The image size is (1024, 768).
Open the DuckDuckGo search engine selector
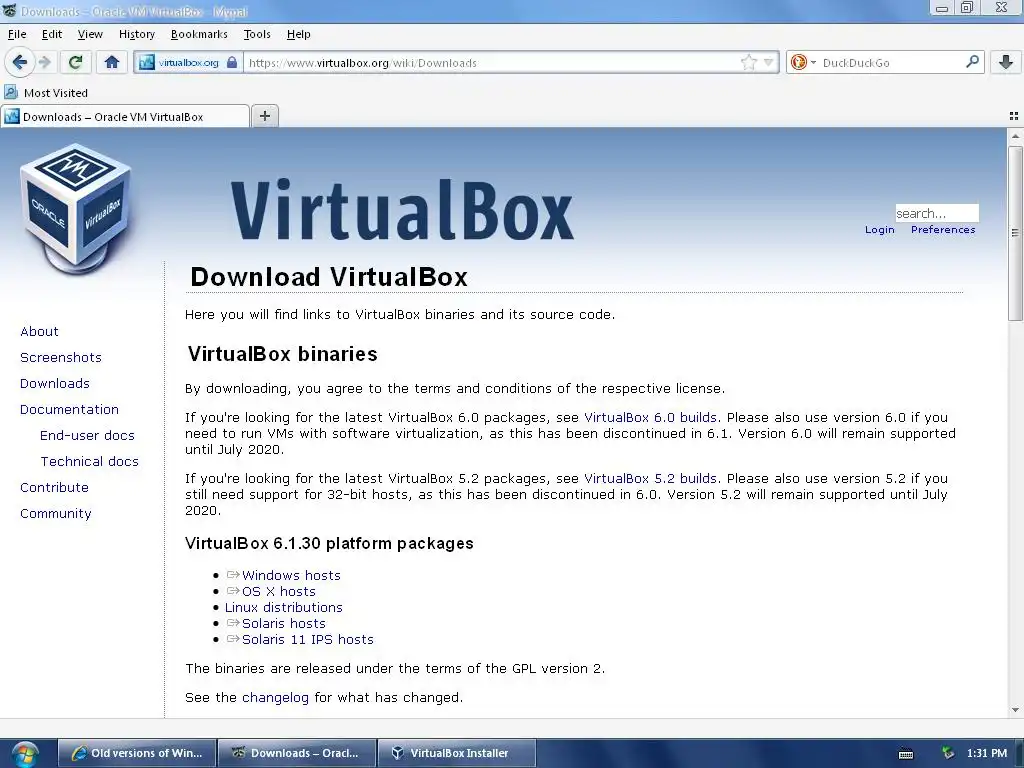click(803, 63)
